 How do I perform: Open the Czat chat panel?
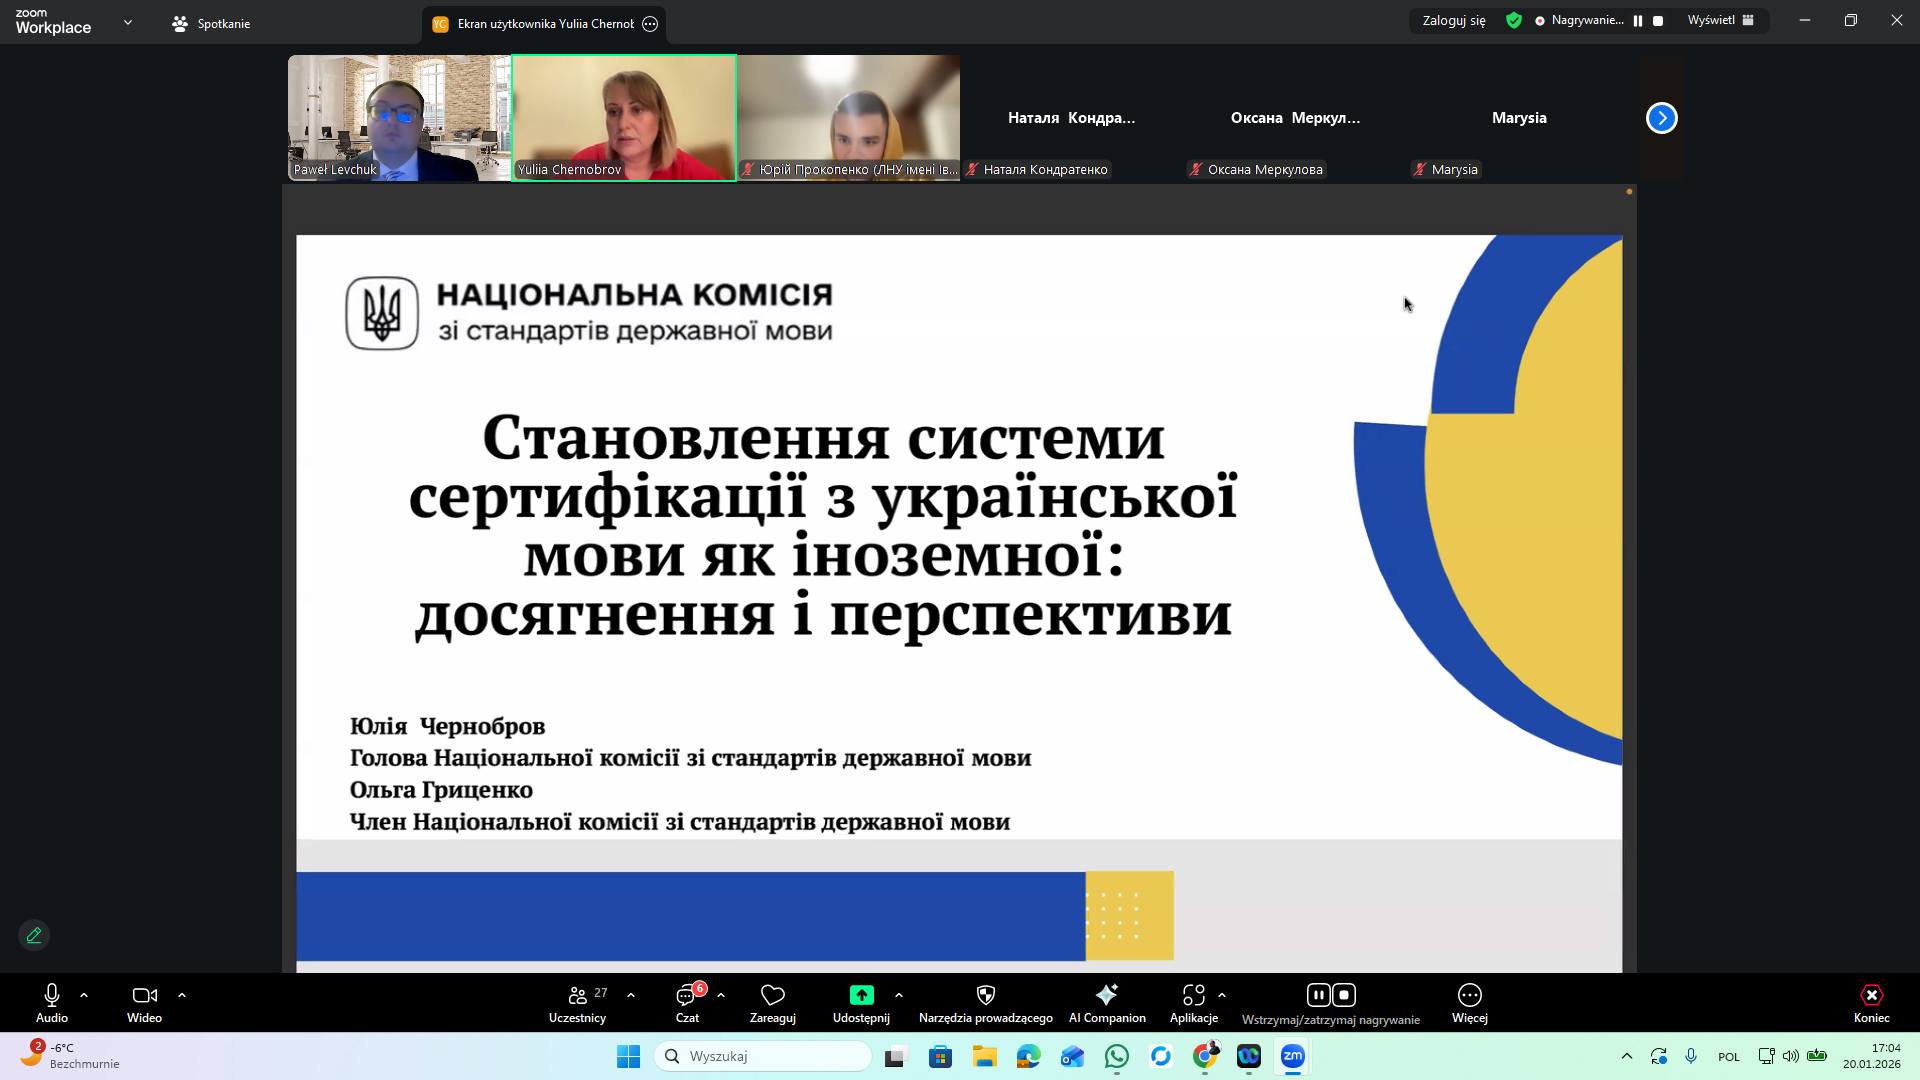[687, 1003]
